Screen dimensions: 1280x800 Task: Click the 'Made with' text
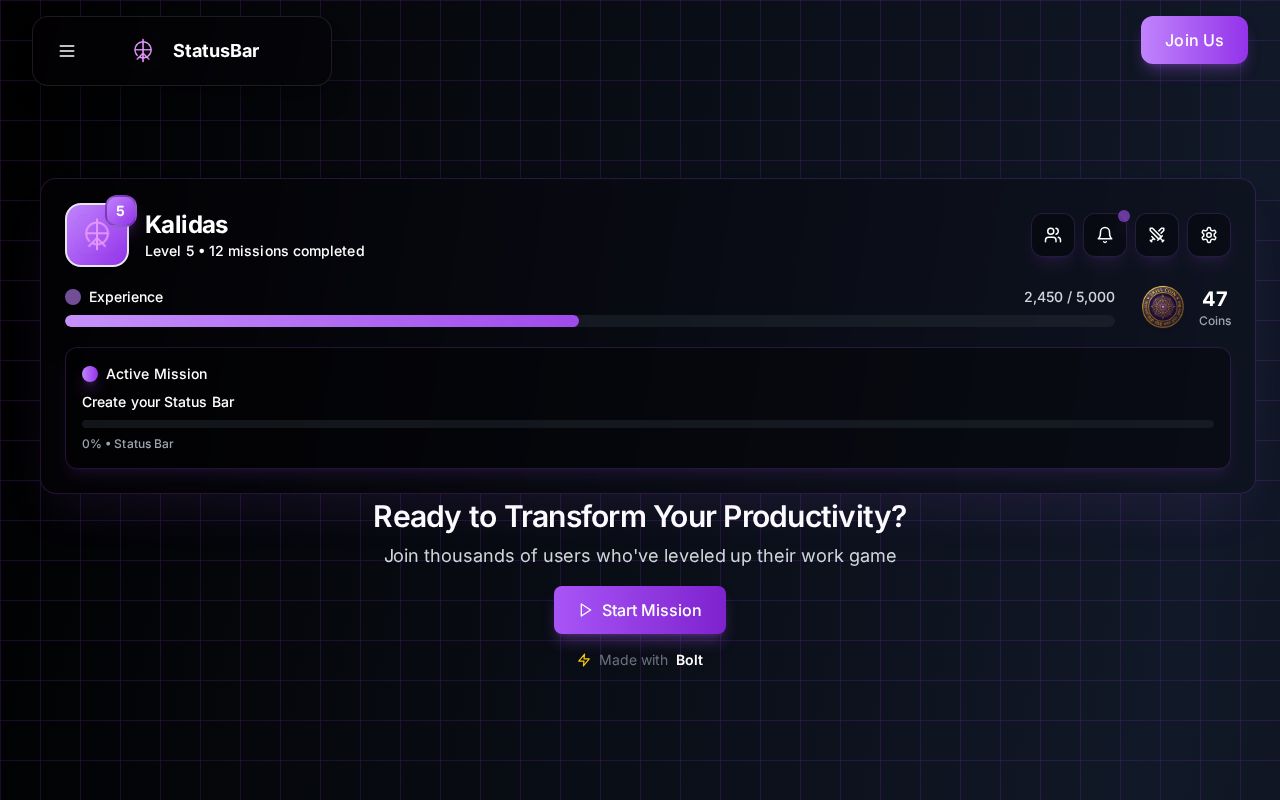633,660
